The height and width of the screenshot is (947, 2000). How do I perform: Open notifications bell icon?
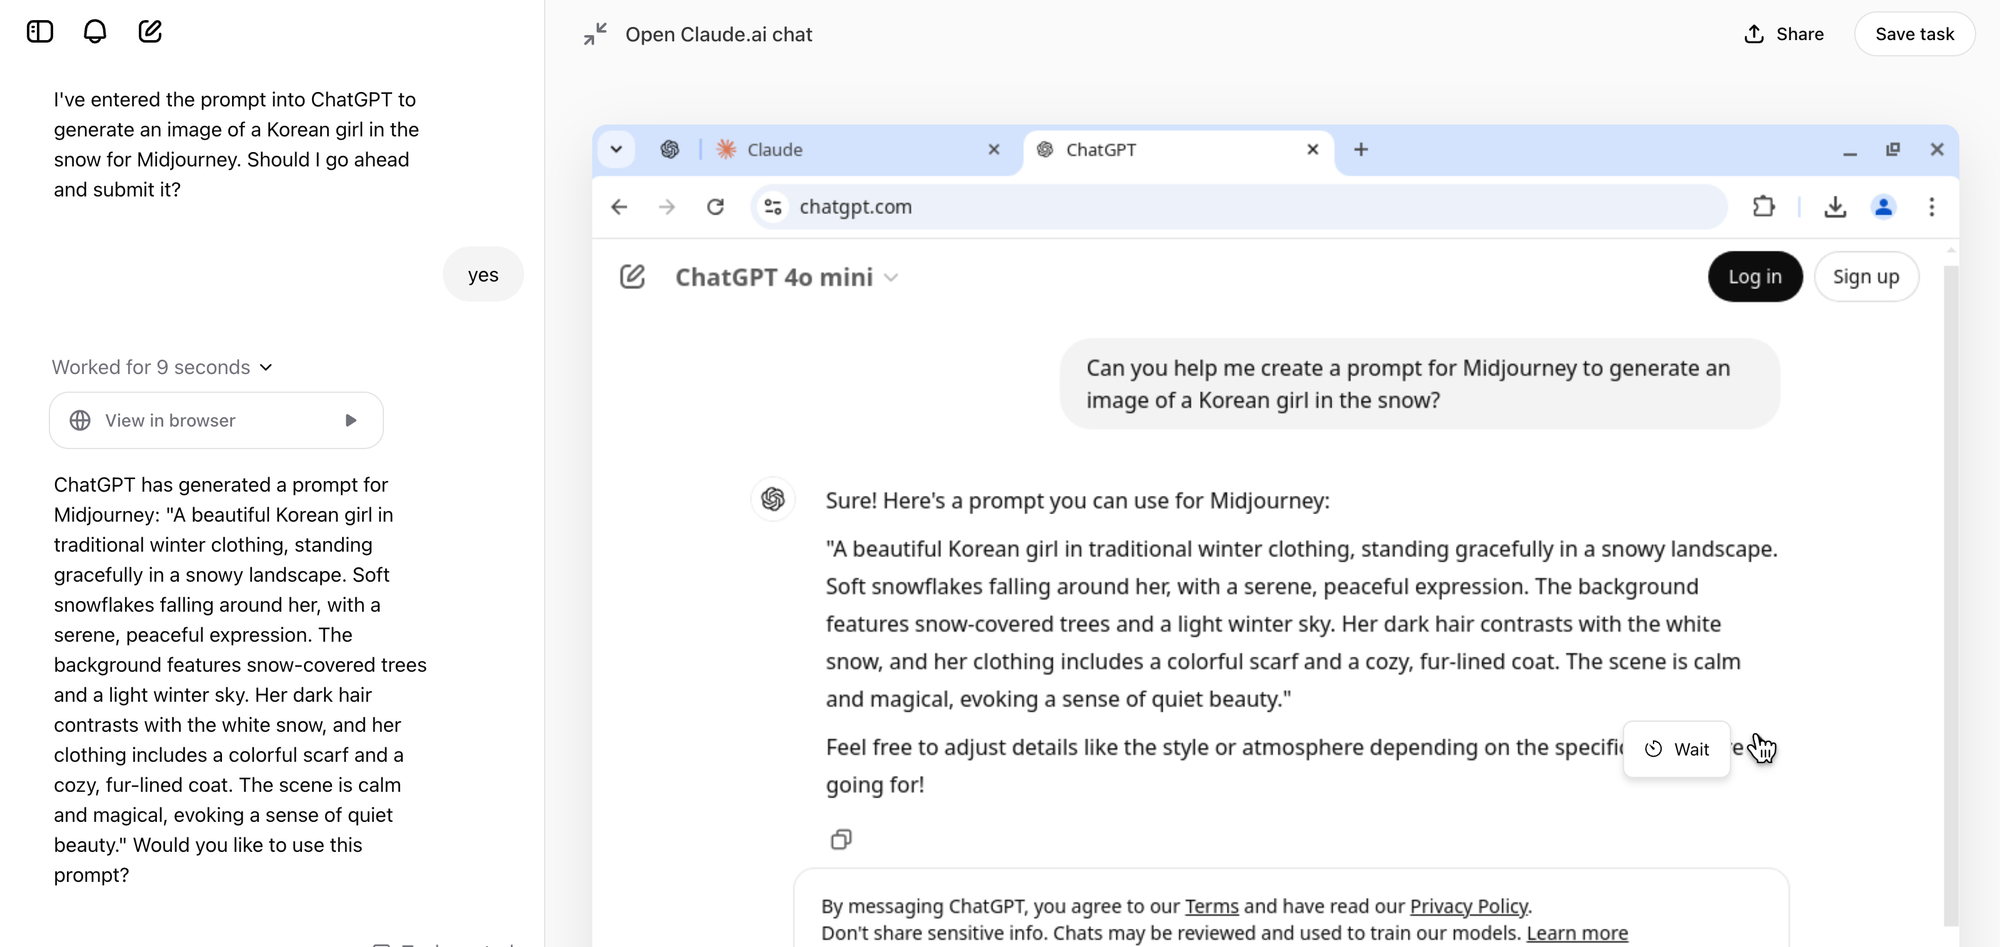pyautogui.click(x=95, y=32)
